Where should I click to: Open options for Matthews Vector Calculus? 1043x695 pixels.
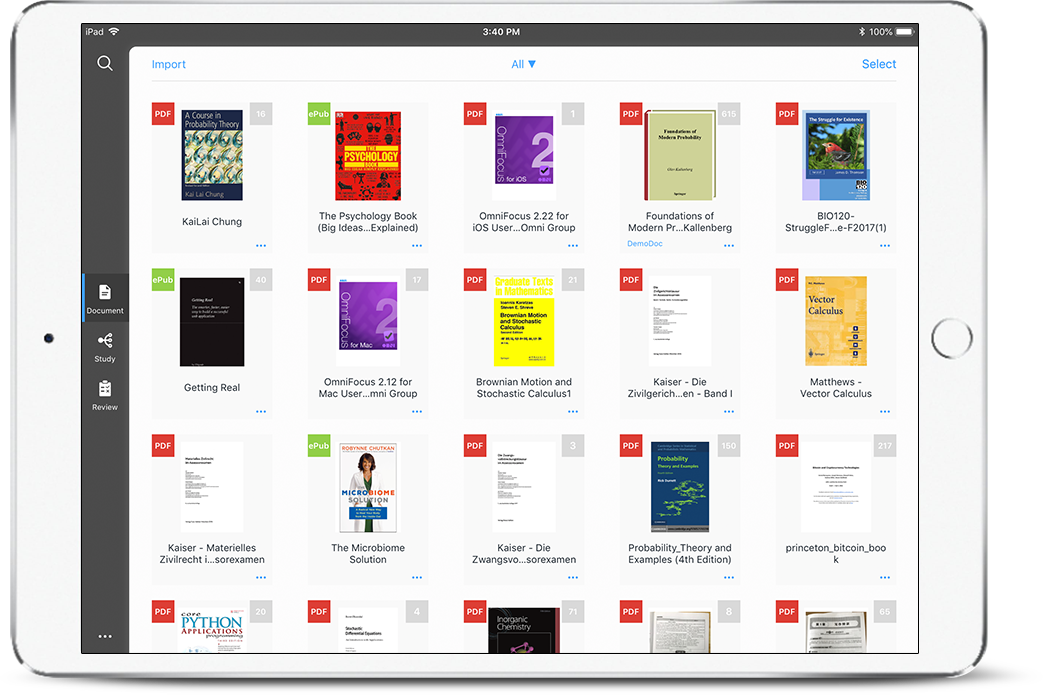click(885, 411)
